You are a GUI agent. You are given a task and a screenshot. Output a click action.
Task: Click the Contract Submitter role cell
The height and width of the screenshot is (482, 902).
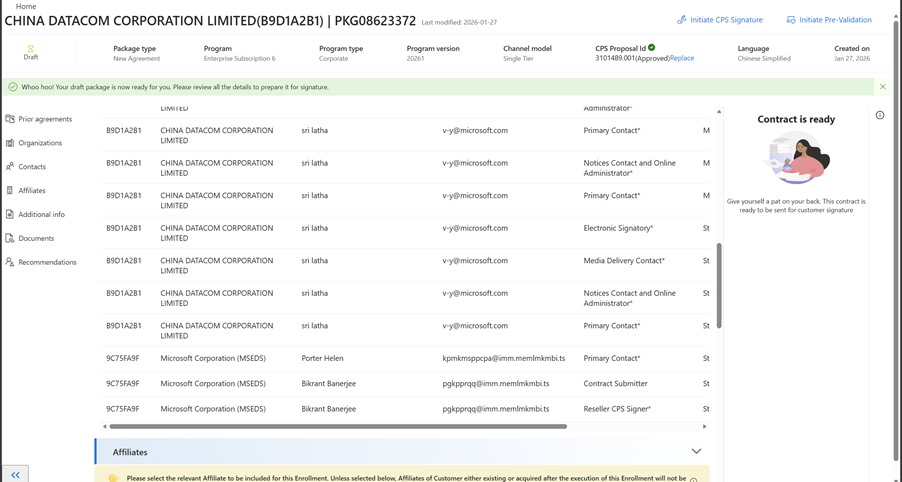click(x=616, y=383)
